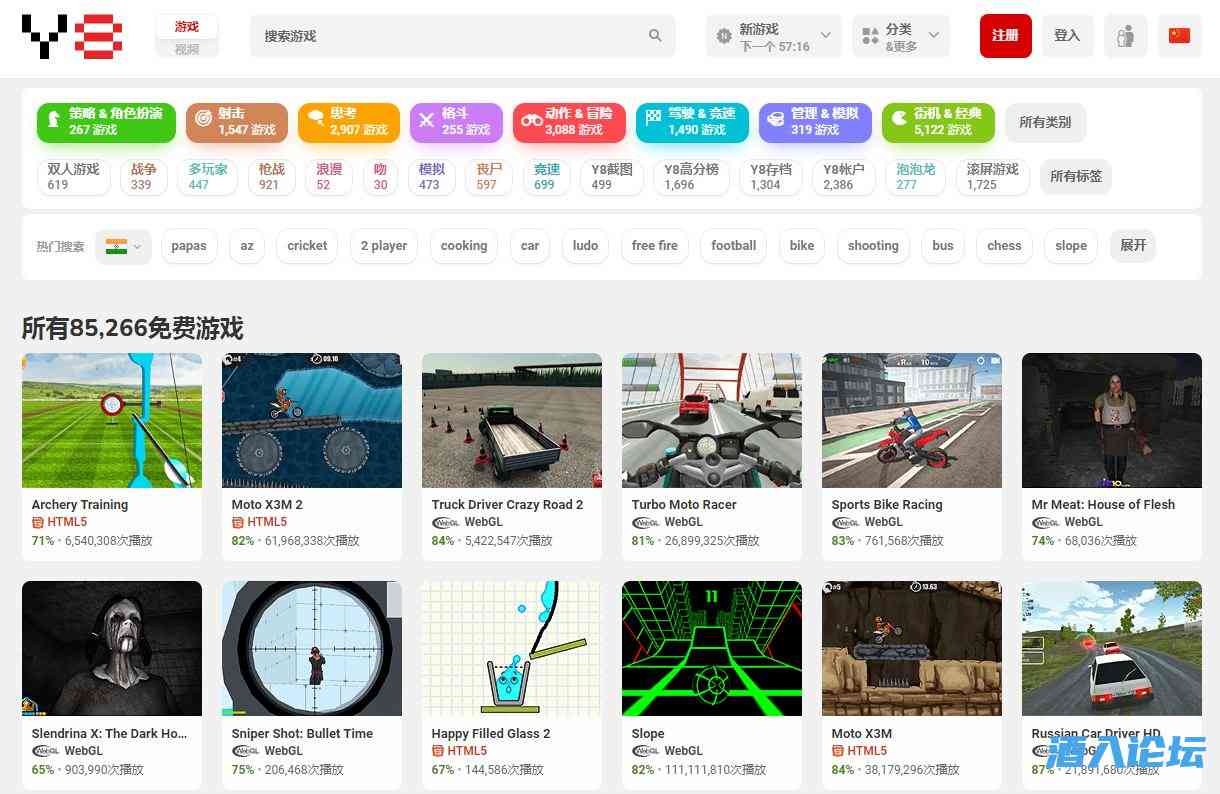Open the Slope game thumbnail
This screenshot has width=1220, height=794.
click(711, 648)
